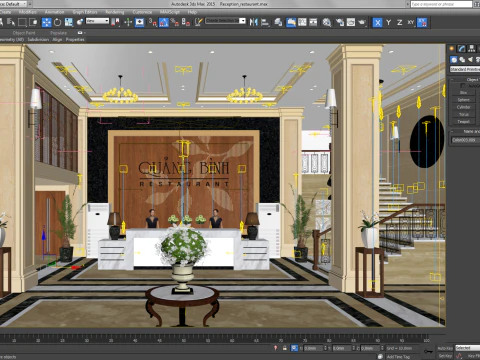
Task: Open the Customize menu
Action: pyautogui.click(x=142, y=12)
